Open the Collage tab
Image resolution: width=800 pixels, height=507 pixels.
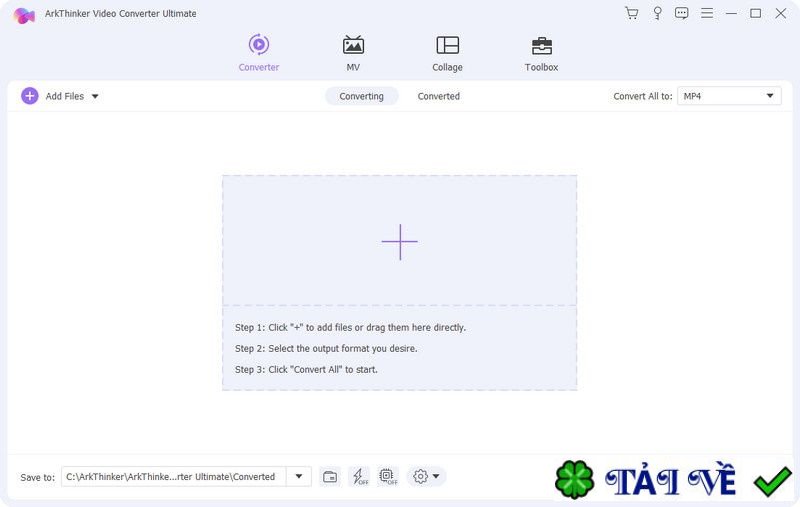click(x=447, y=53)
